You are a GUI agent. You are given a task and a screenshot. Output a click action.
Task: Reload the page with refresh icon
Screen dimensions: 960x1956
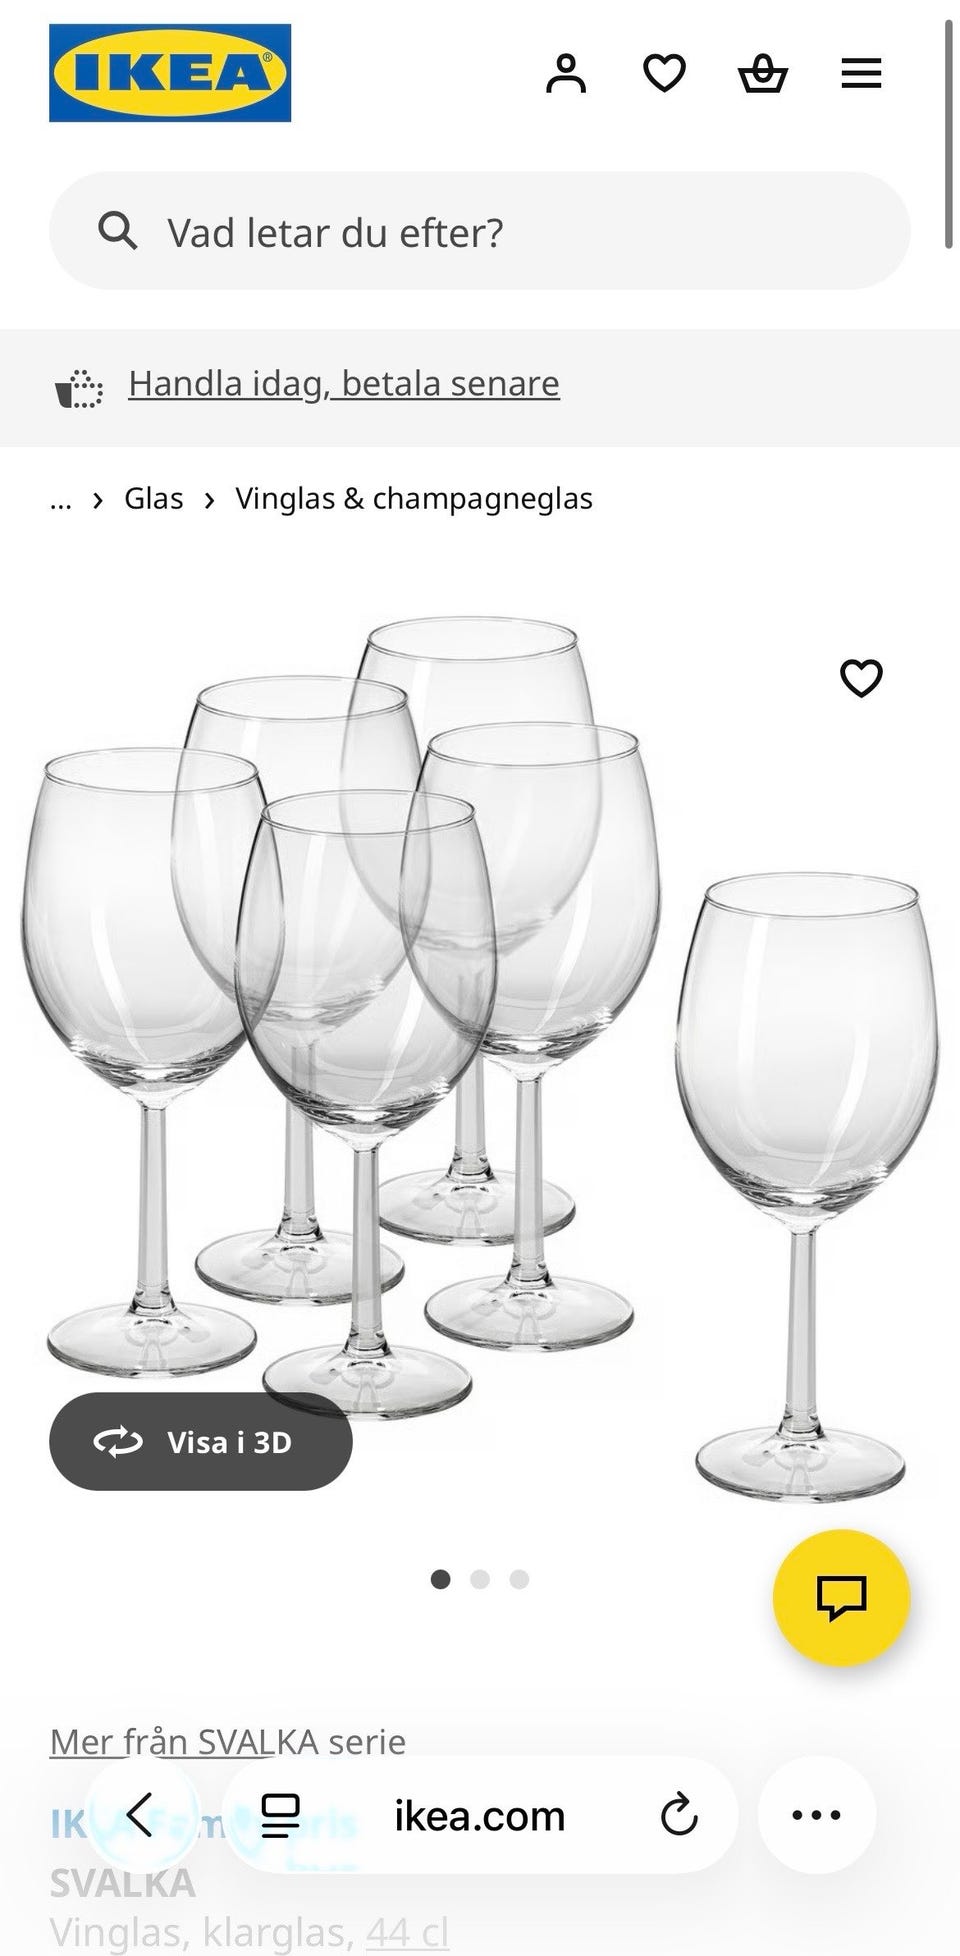[679, 1815]
